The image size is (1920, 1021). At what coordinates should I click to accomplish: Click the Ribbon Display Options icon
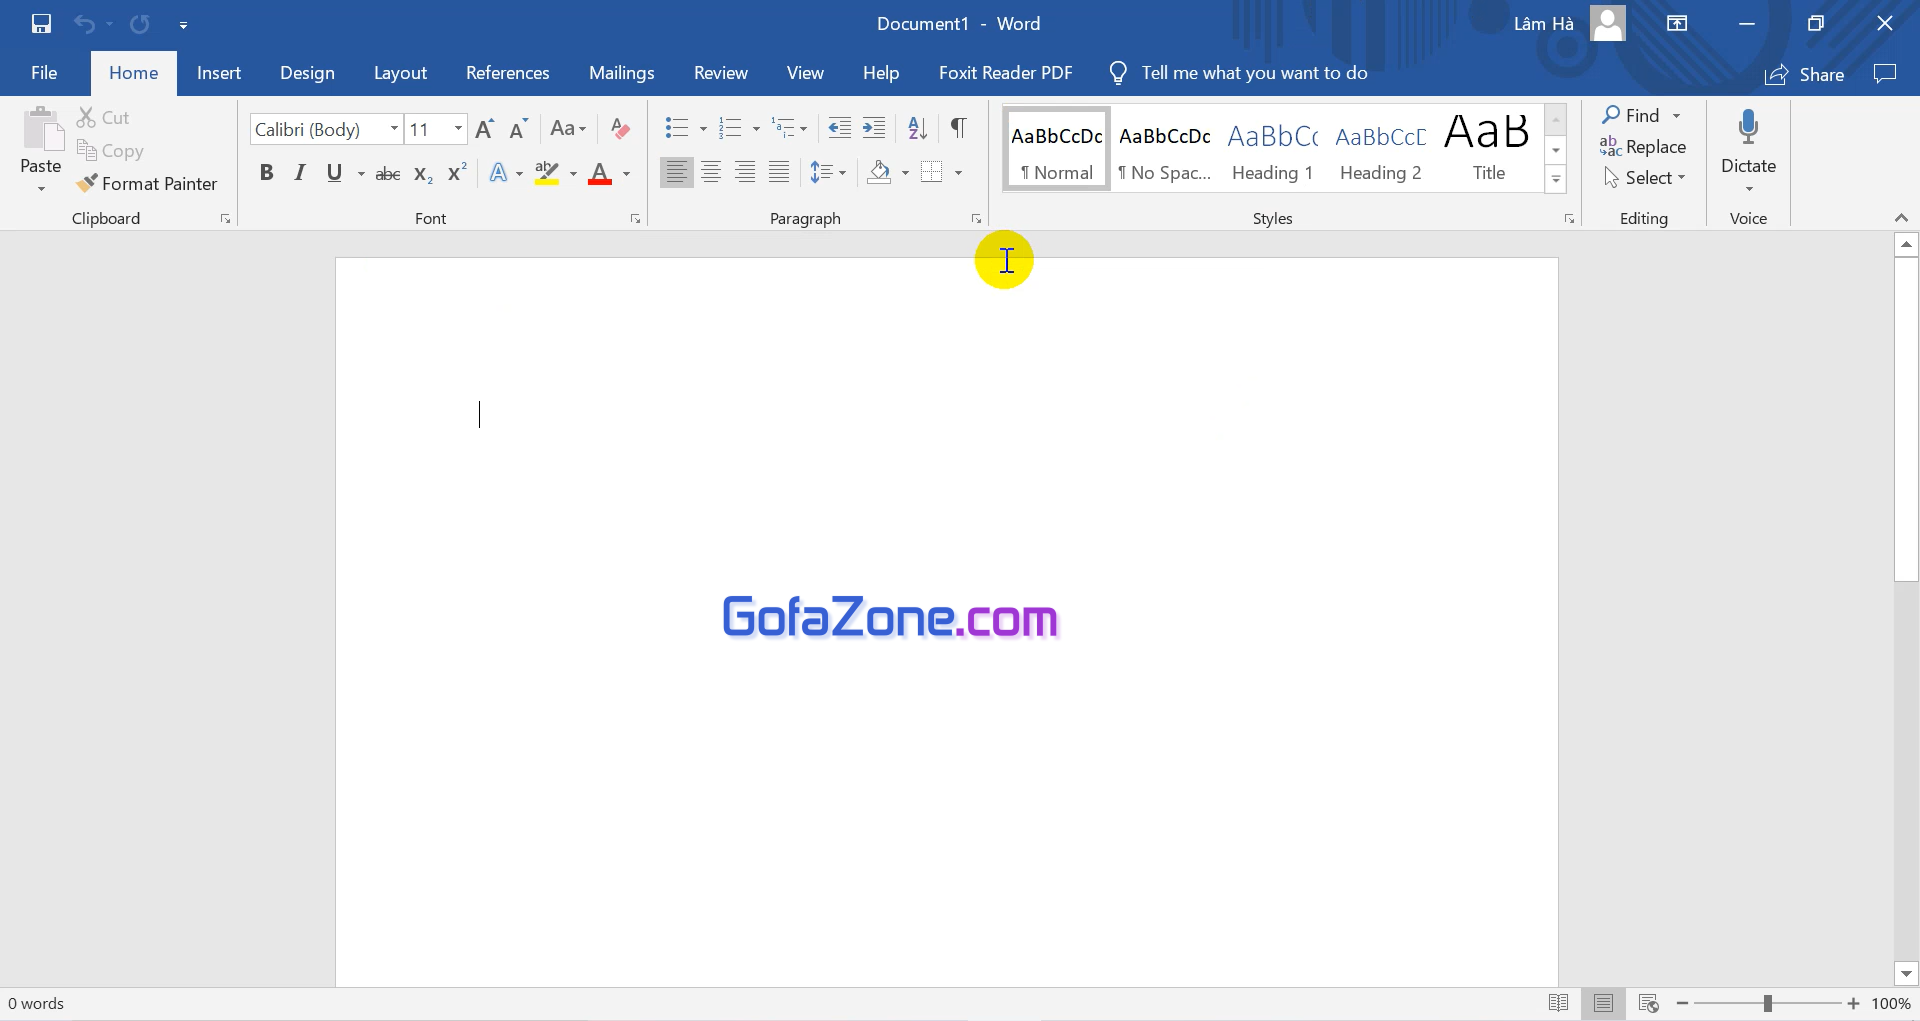pos(1677,24)
